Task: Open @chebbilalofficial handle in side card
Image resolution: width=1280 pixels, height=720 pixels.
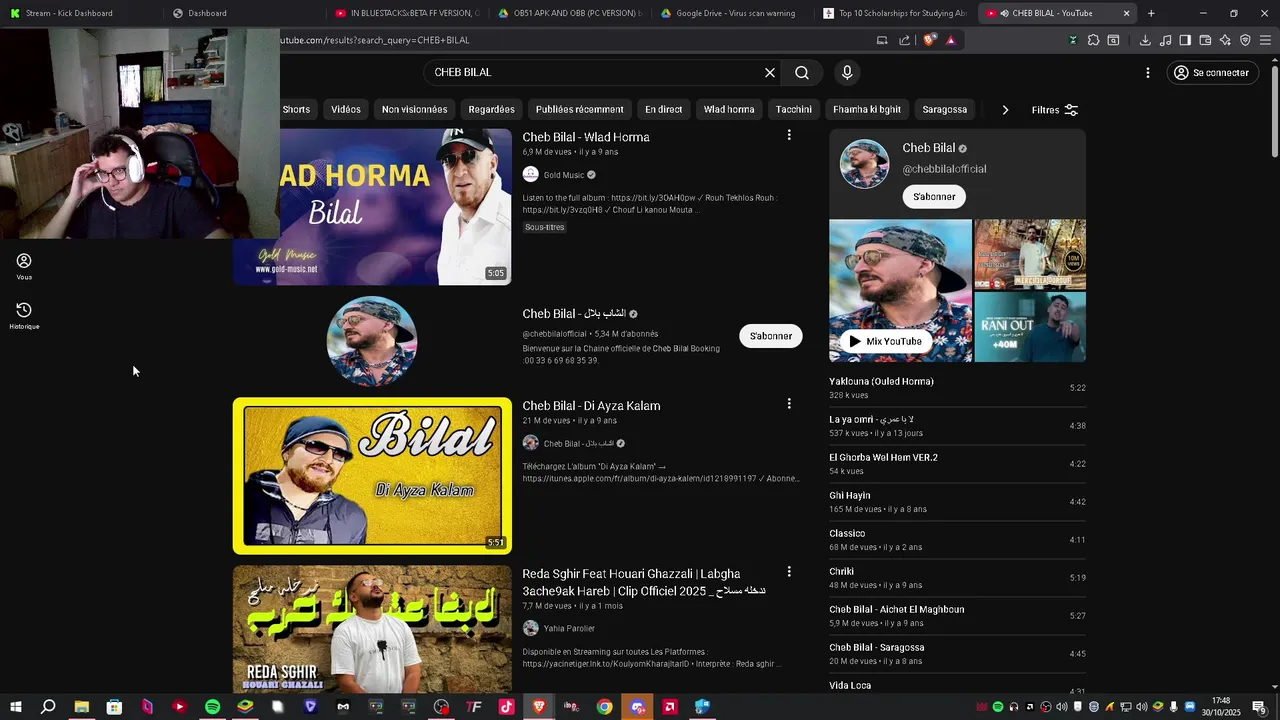Action: (x=944, y=169)
